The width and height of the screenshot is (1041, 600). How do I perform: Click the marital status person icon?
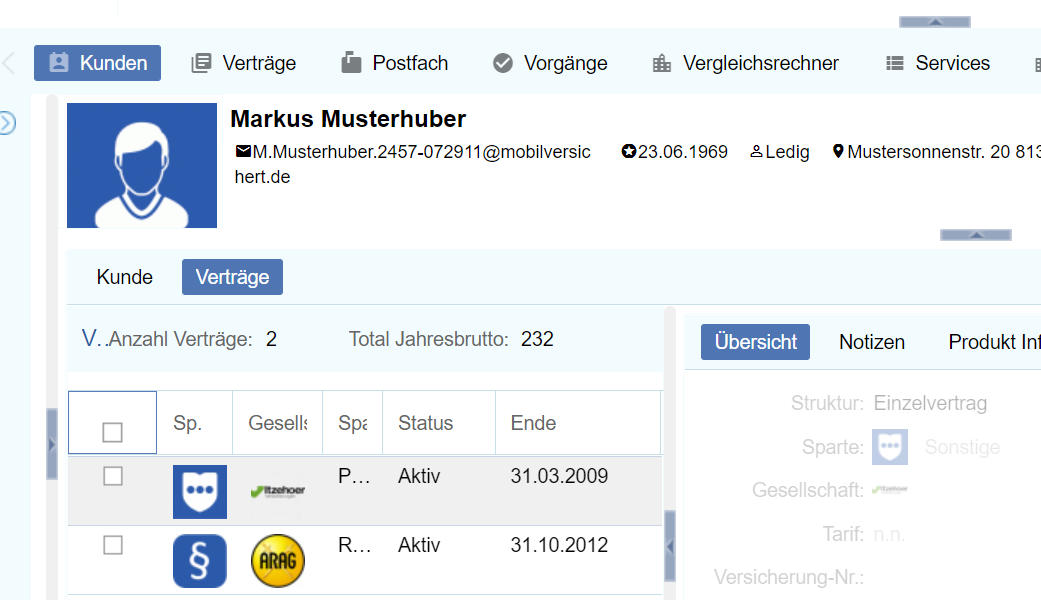click(x=756, y=152)
